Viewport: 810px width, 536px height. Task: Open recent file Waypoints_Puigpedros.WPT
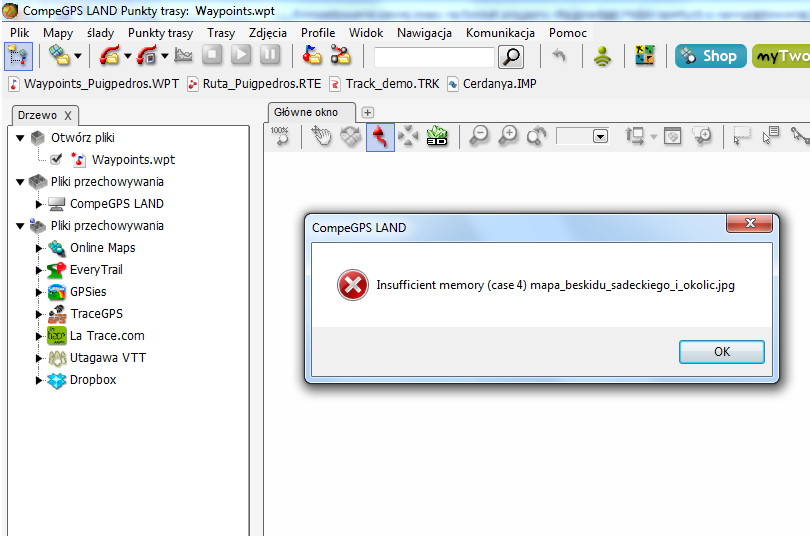click(x=94, y=84)
